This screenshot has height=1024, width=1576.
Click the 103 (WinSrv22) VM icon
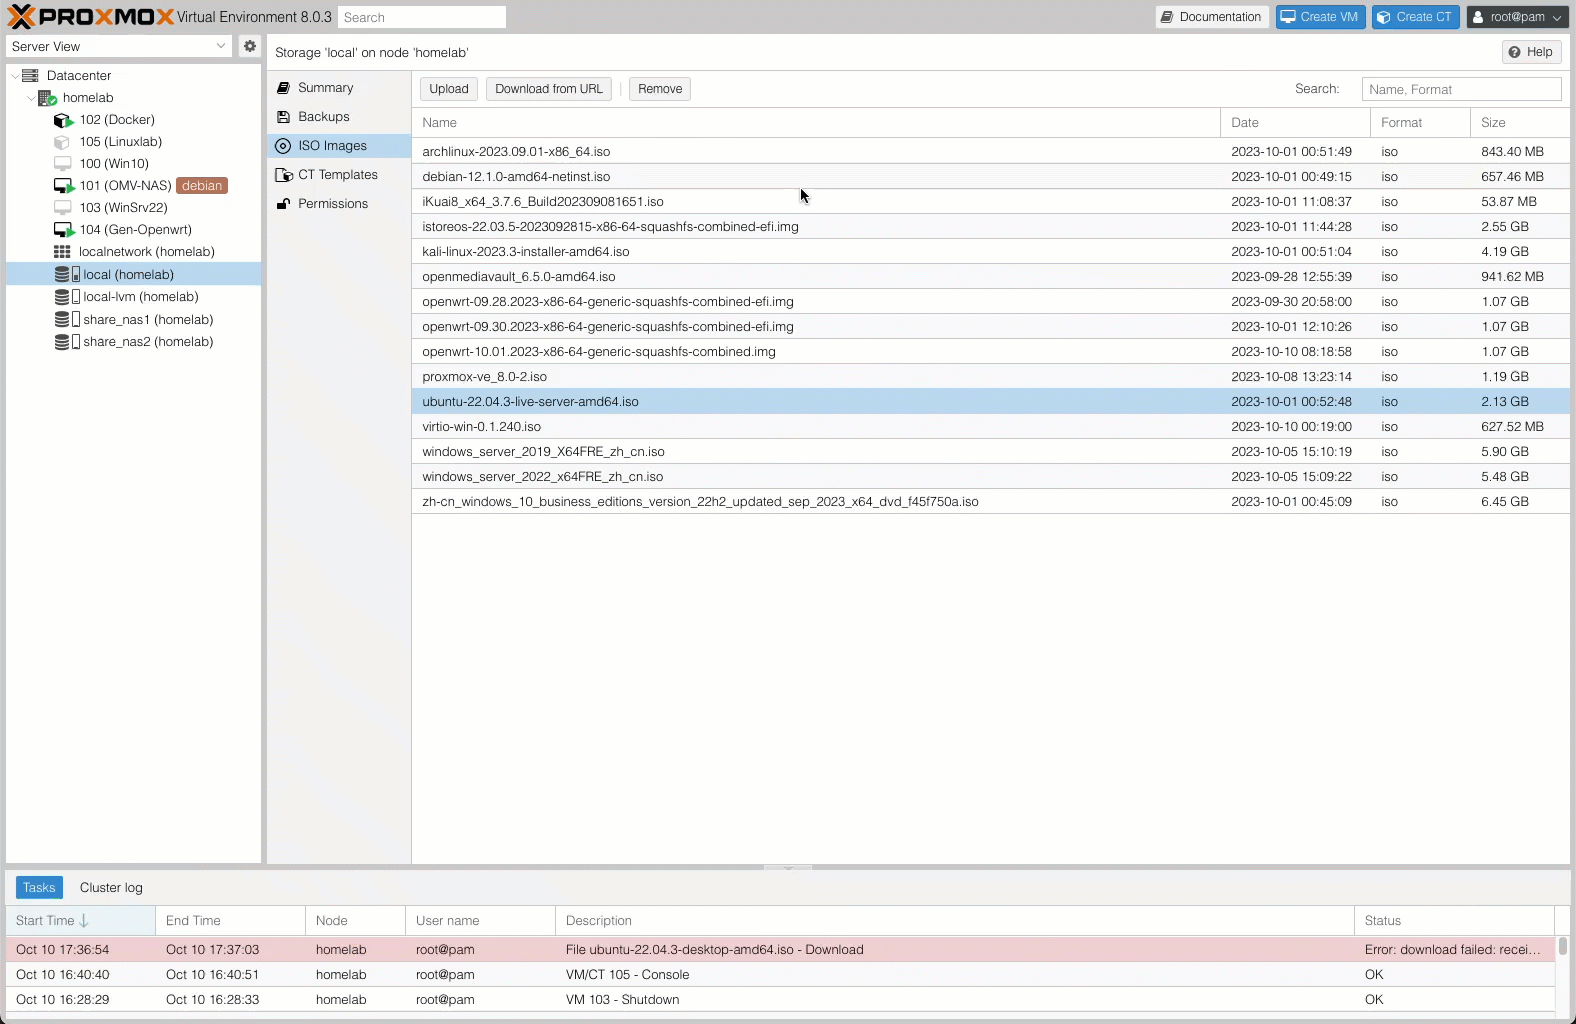point(62,208)
